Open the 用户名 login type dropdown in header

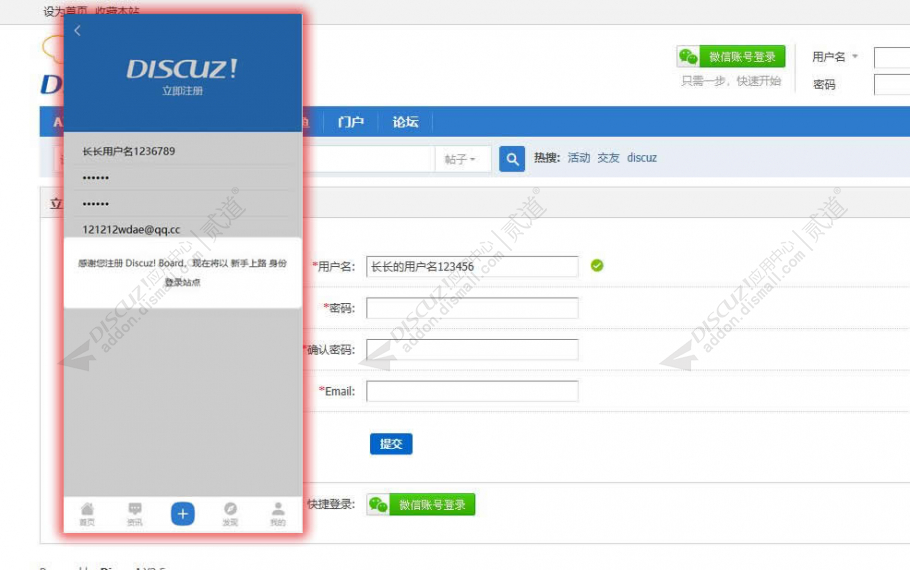click(x=835, y=56)
